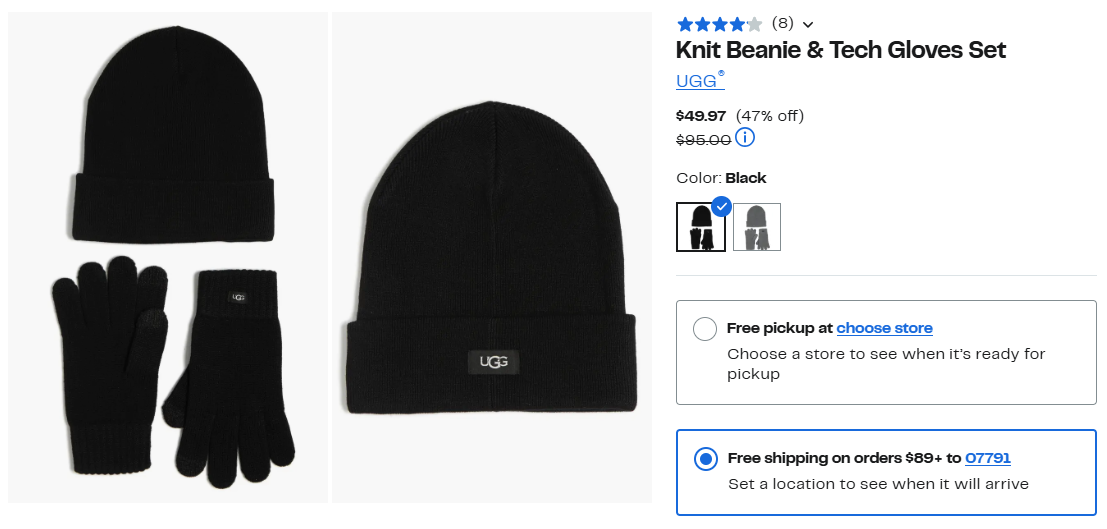Click the "(47% off)" discount label
Screen dimensions: 1107x529
(x=769, y=116)
